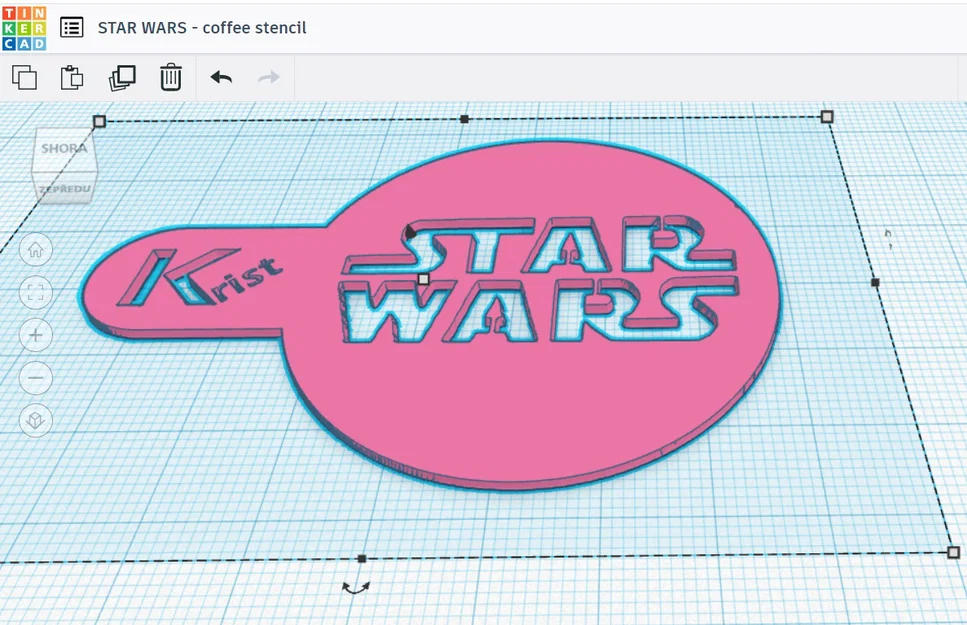Toggle between orthographic and perspective view
Viewport: 967px width, 625px height.
(35, 420)
